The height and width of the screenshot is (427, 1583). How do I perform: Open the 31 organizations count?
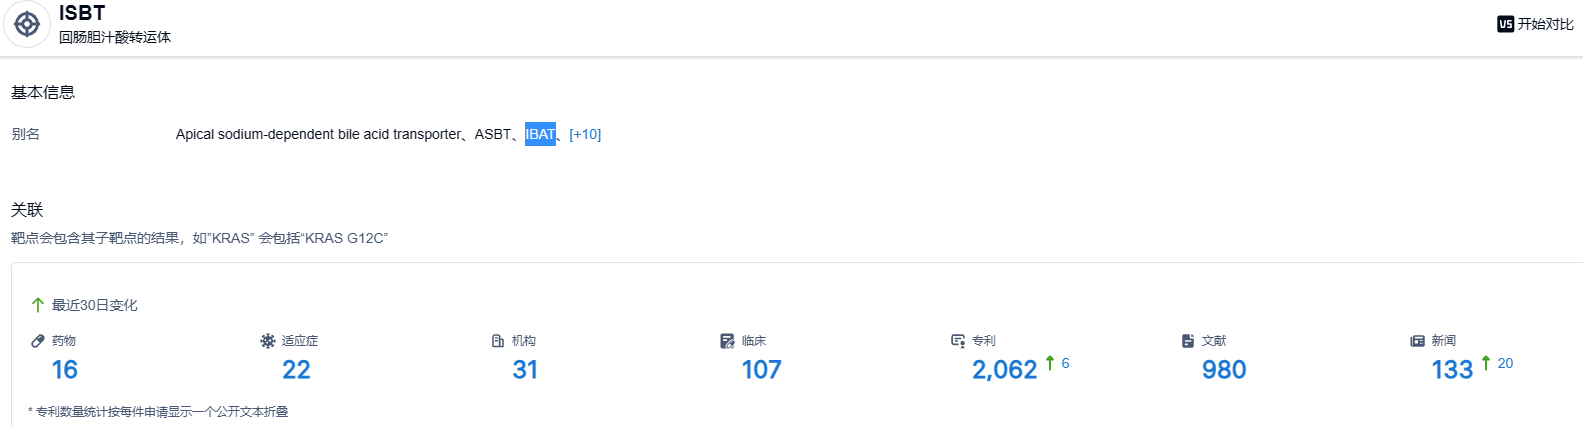tap(525, 370)
